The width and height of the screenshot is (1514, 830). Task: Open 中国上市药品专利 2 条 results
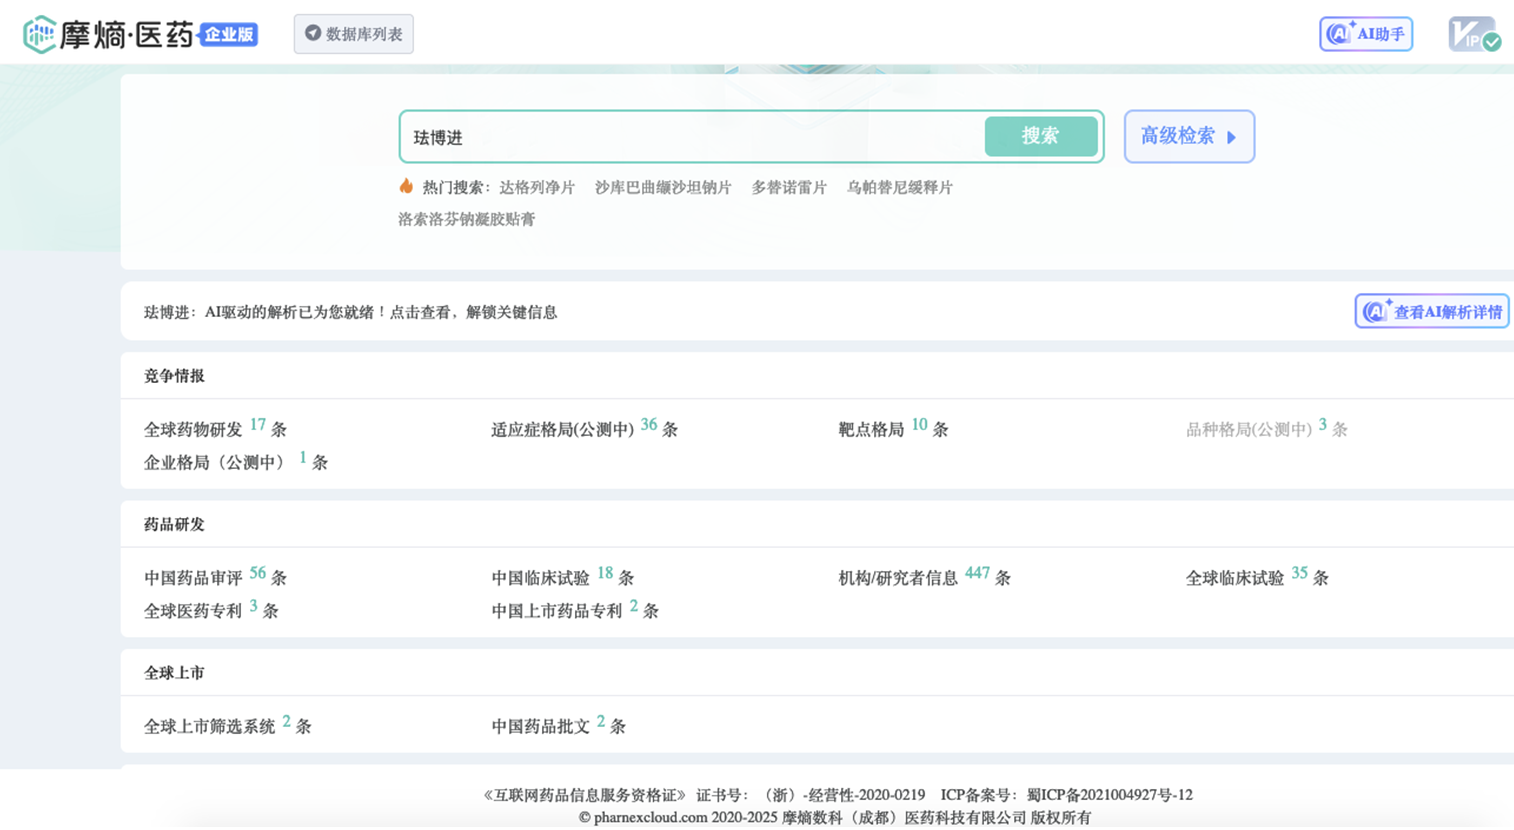[574, 610]
